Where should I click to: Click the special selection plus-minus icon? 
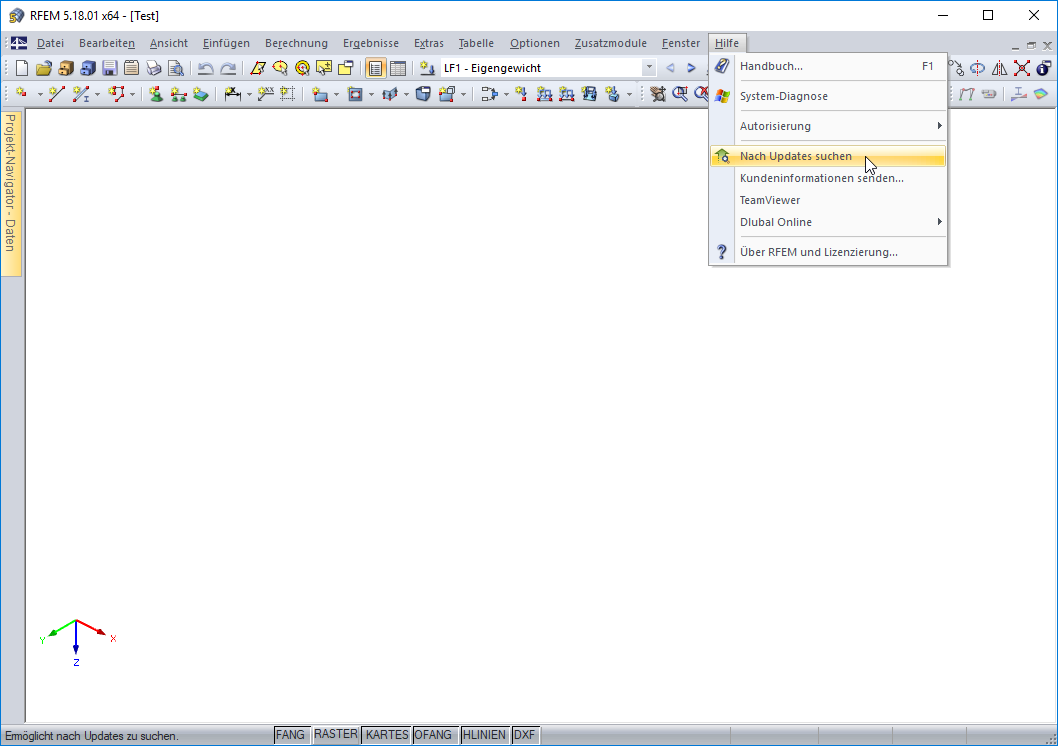coord(324,68)
